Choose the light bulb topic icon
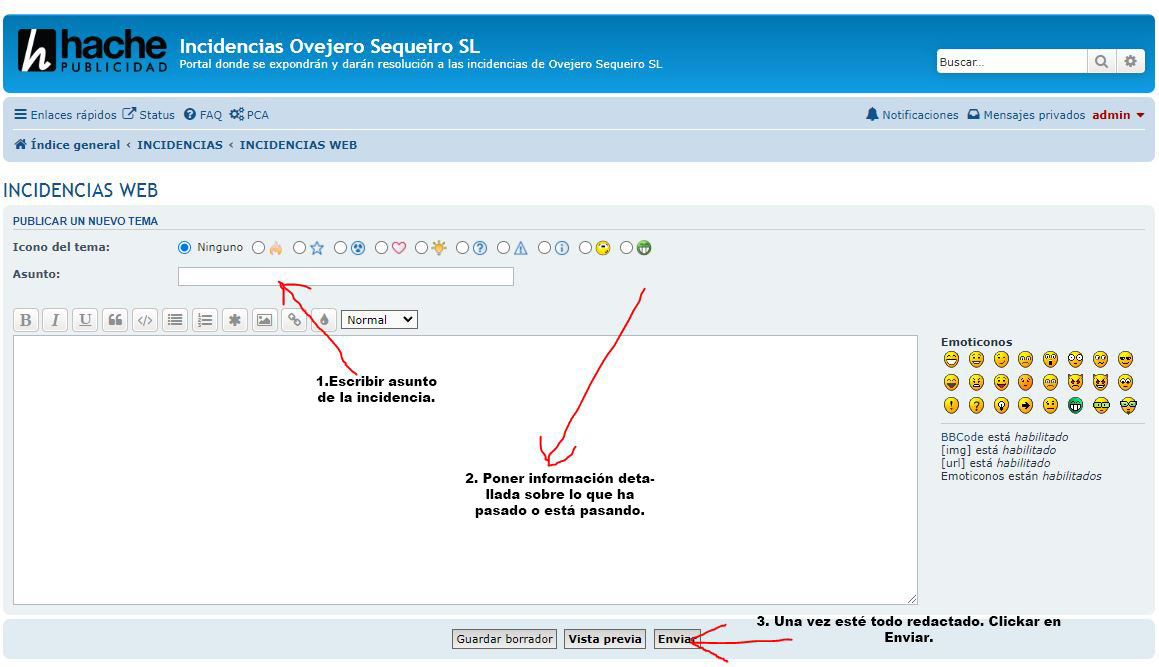The image size is (1159, 667). [x=421, y=248]
